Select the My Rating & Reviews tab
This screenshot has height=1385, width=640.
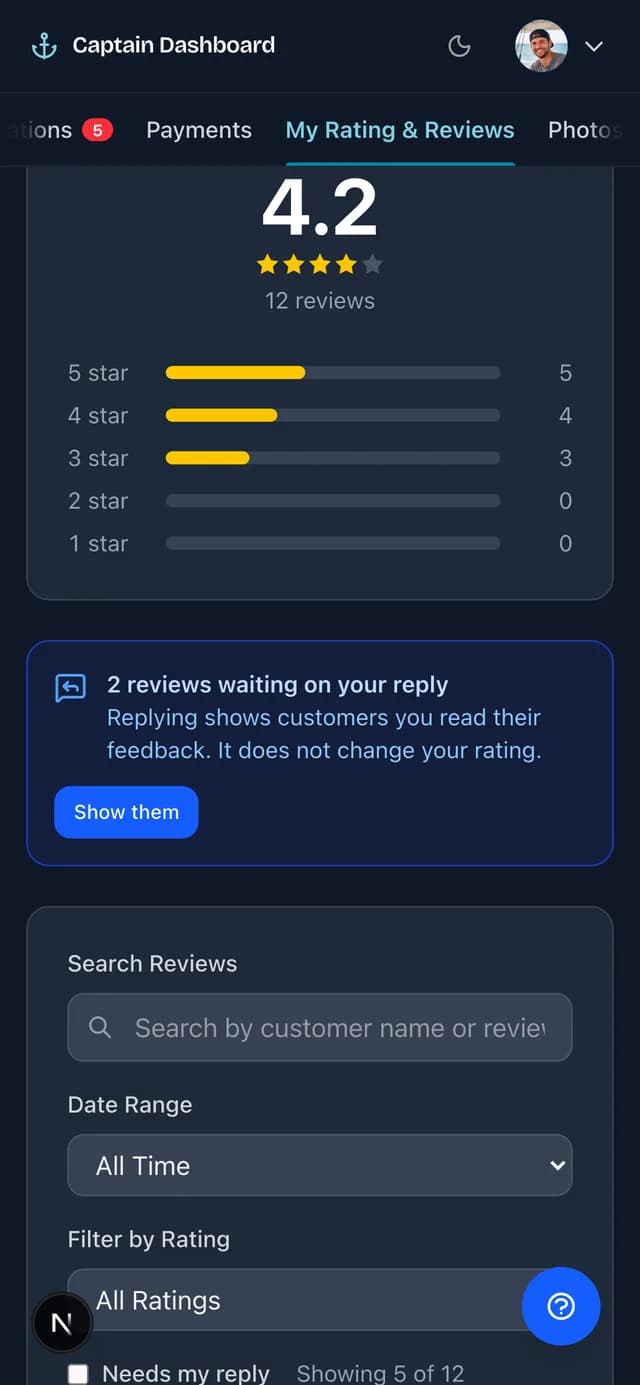pos(400,130)
